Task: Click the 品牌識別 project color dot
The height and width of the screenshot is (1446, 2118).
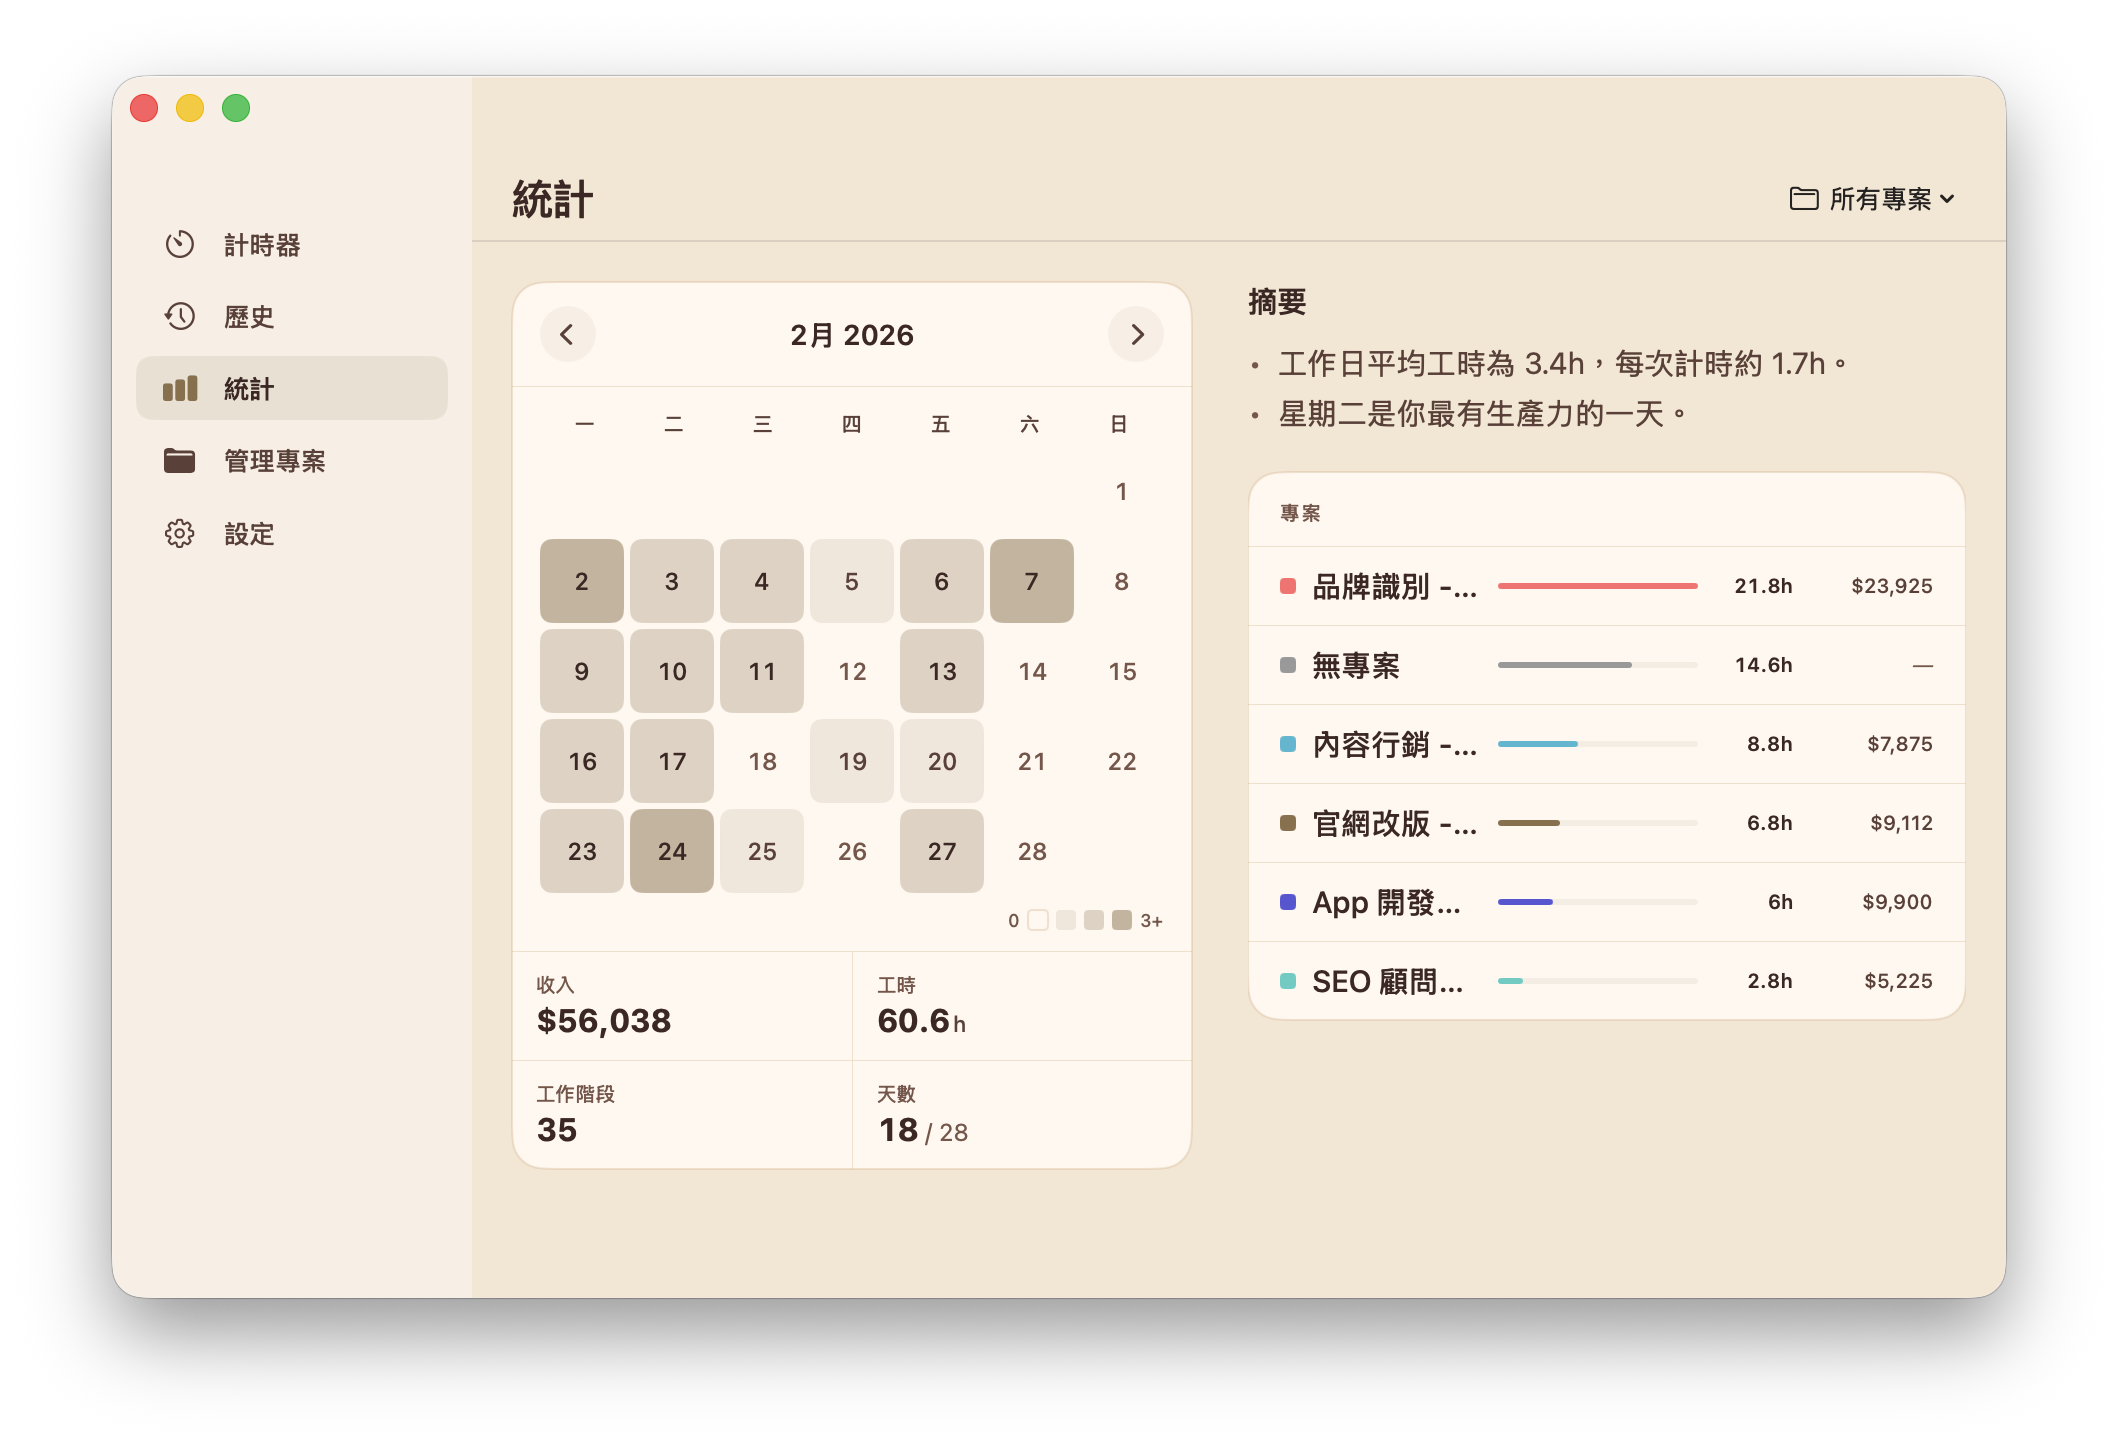Action: [x=1286, y=586]
